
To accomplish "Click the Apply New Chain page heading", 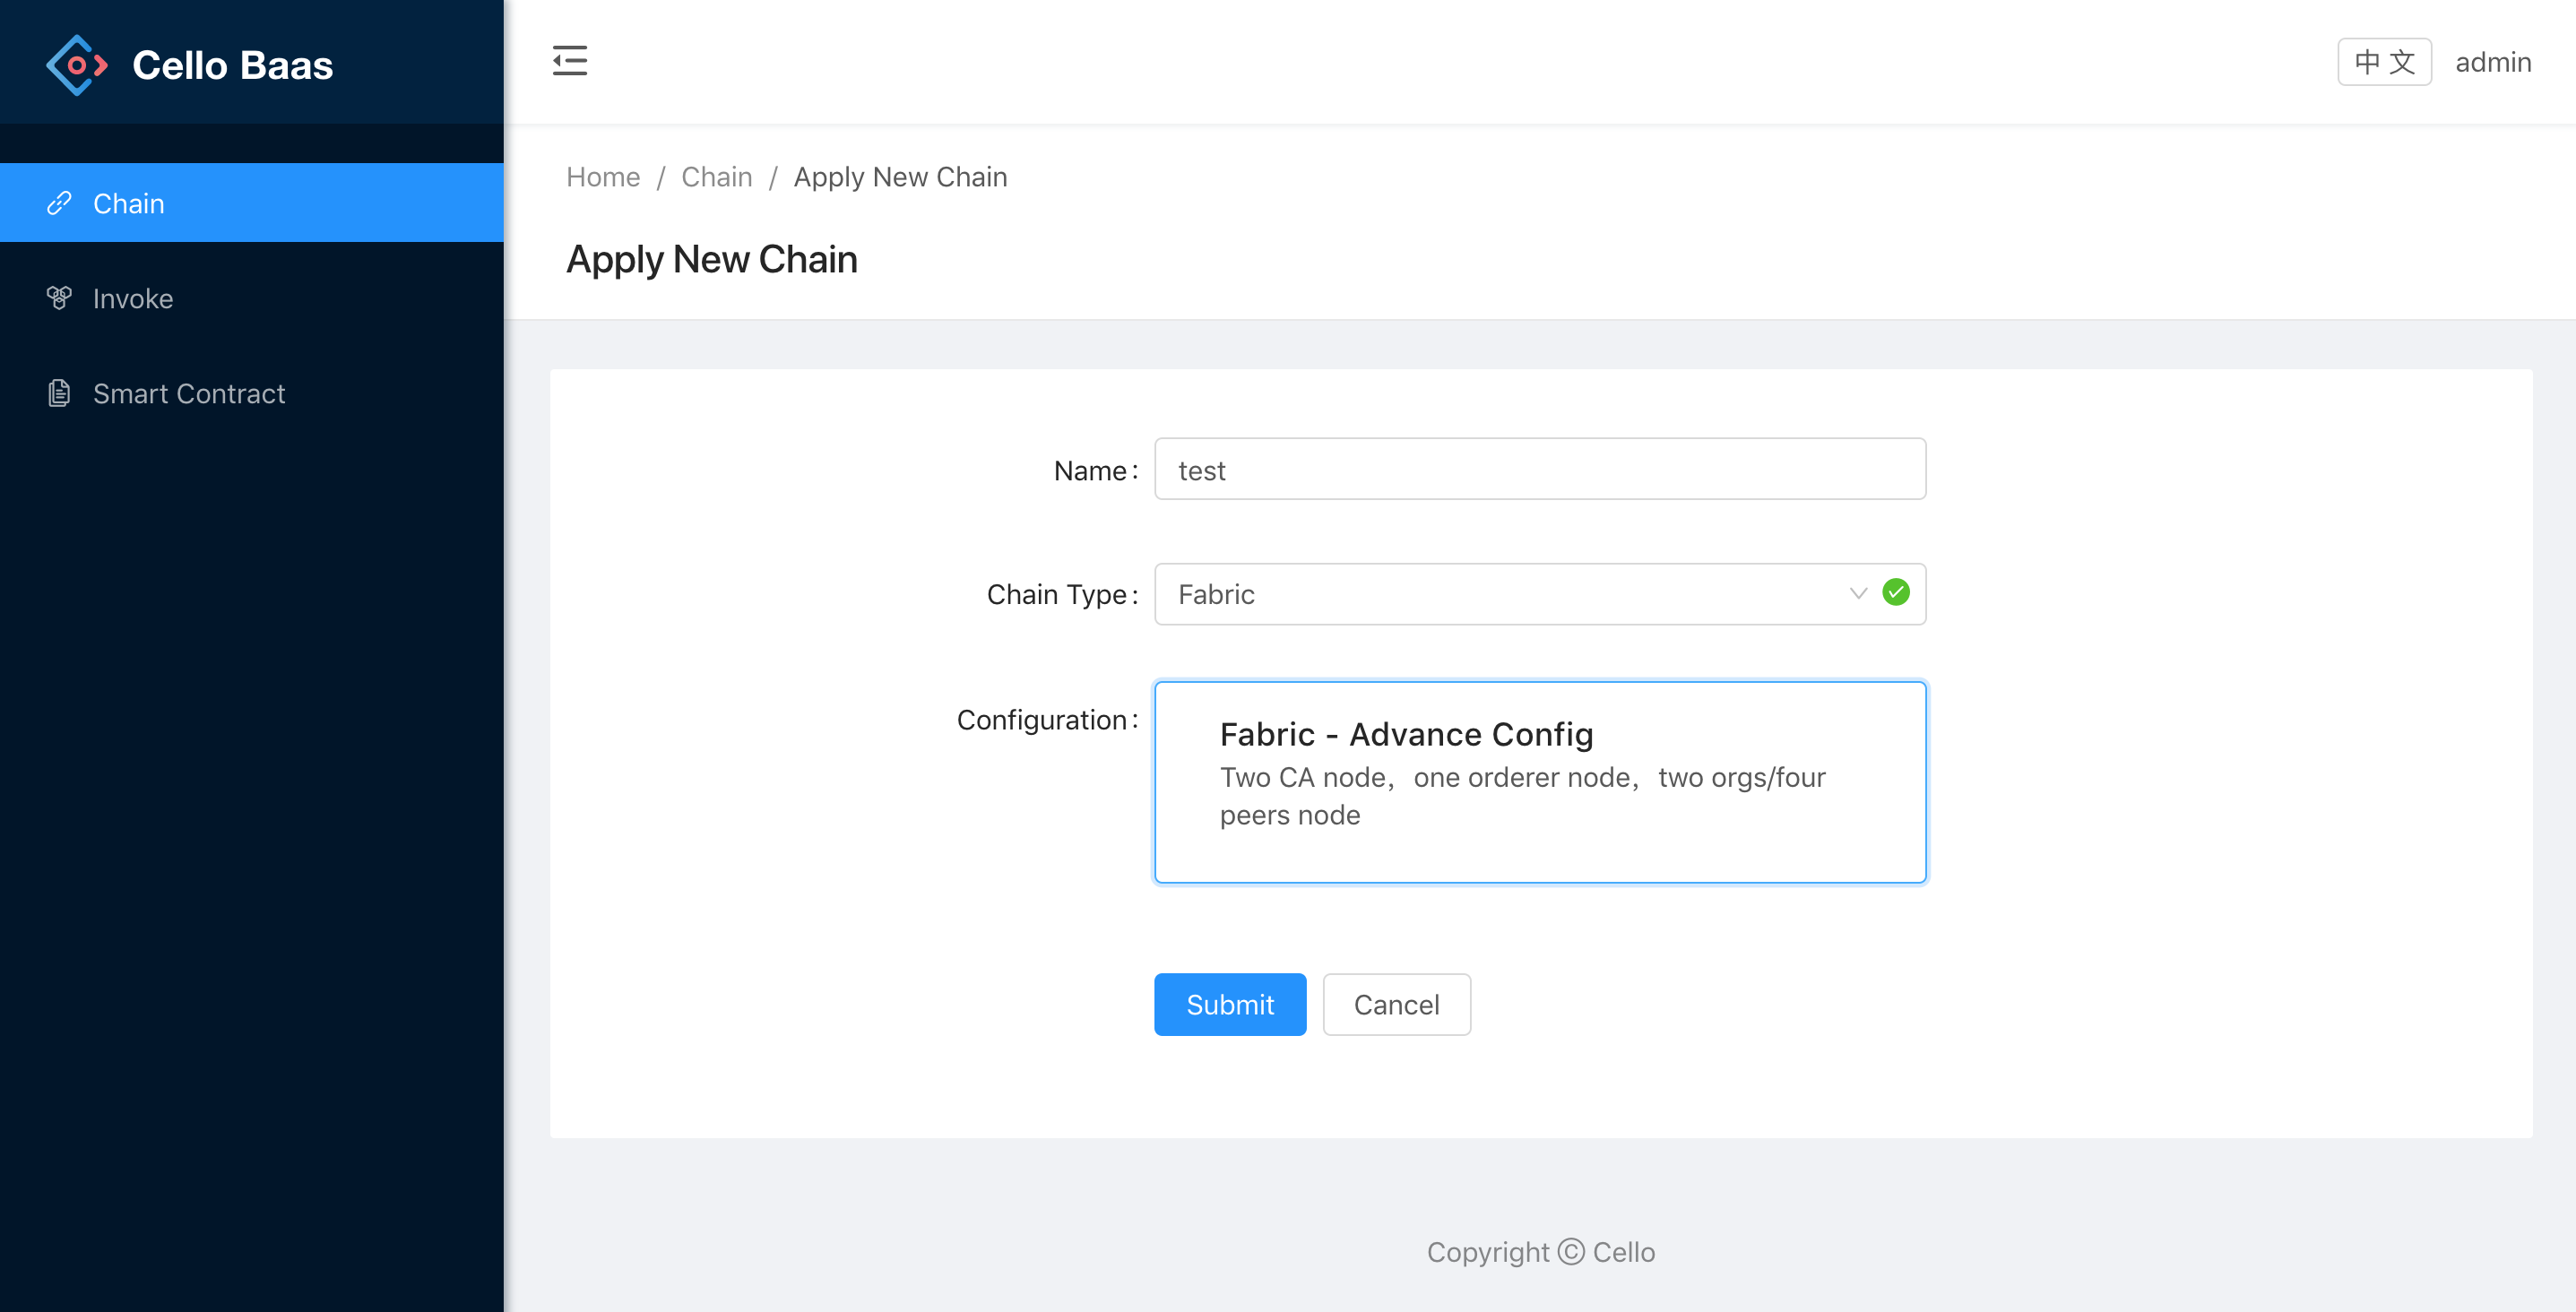I will [x=711, y=259].
